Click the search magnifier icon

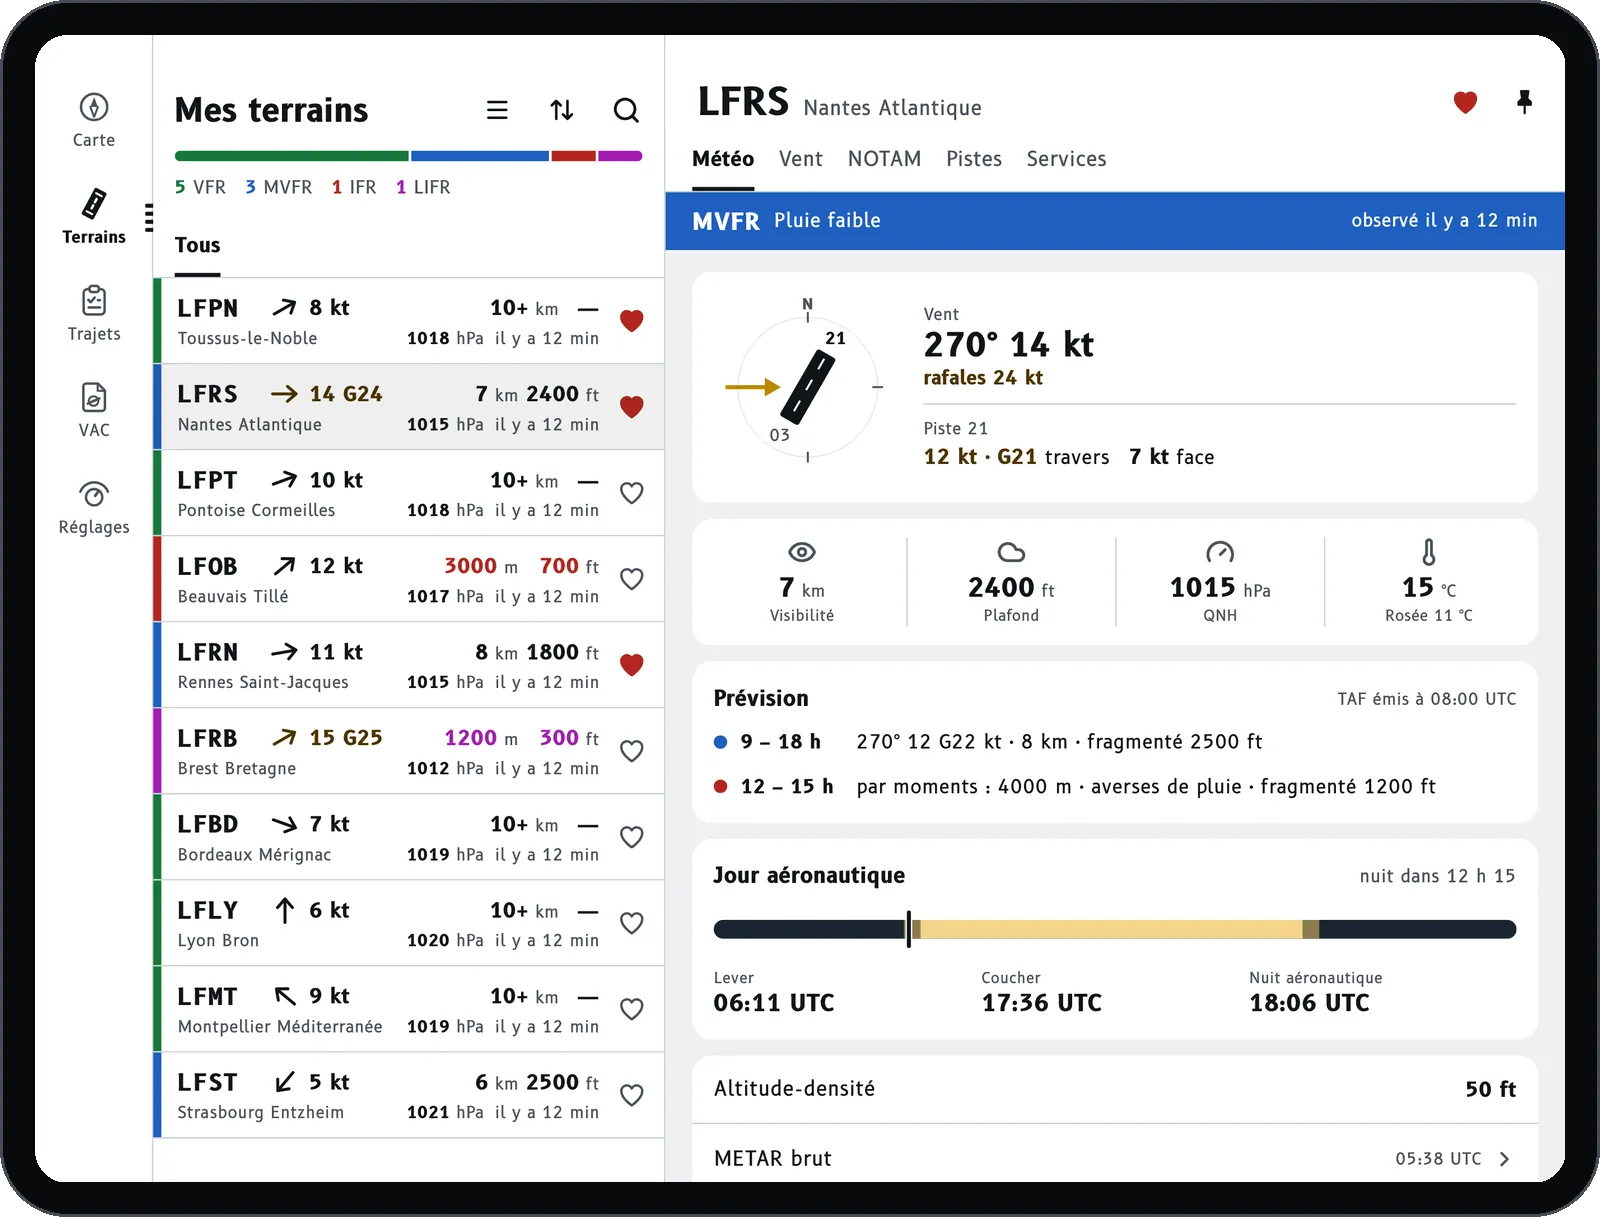pos(626,110)
